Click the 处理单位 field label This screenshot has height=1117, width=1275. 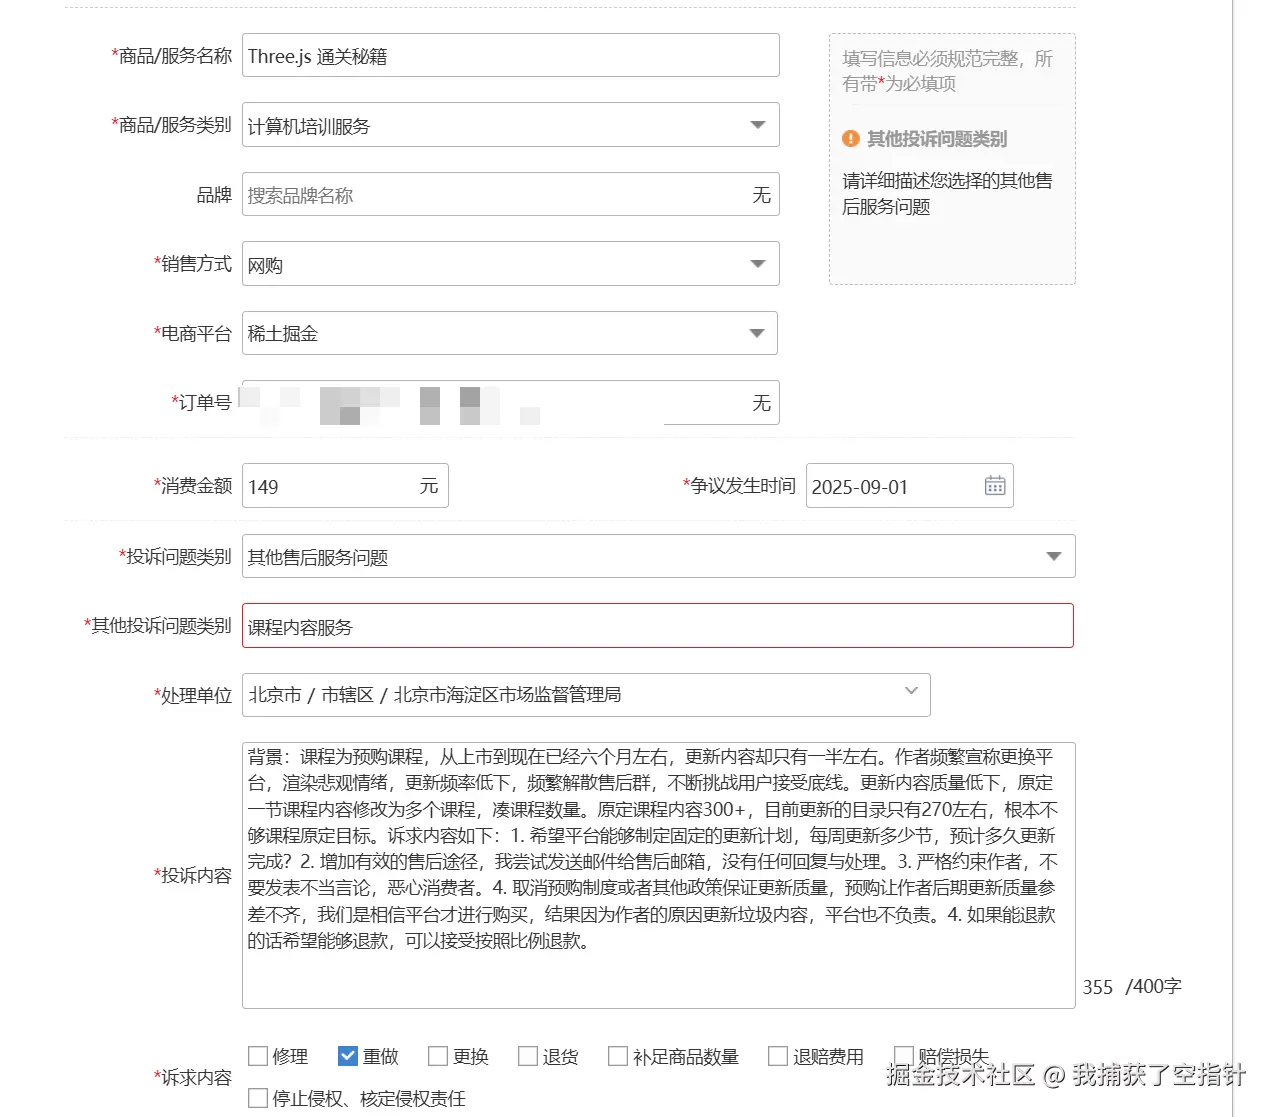coord(193,695)
